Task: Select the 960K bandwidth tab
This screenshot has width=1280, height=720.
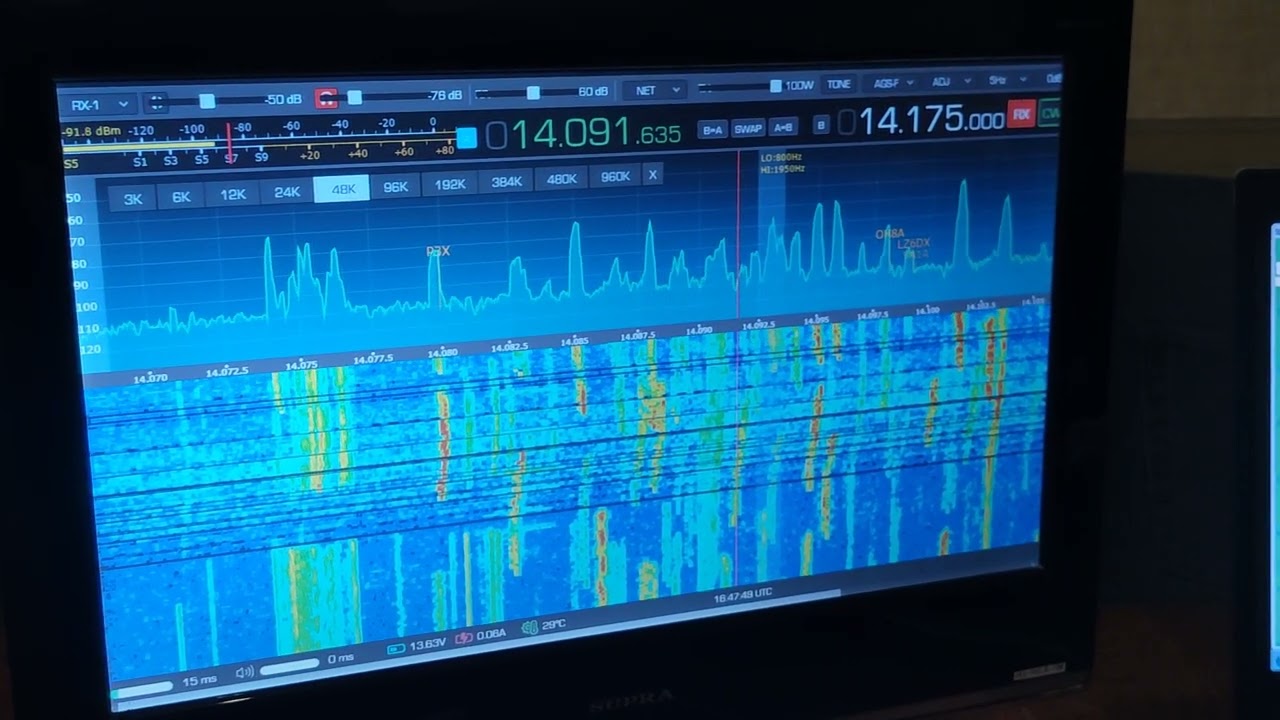Action: pyautogui.click(x=615, y=177)
